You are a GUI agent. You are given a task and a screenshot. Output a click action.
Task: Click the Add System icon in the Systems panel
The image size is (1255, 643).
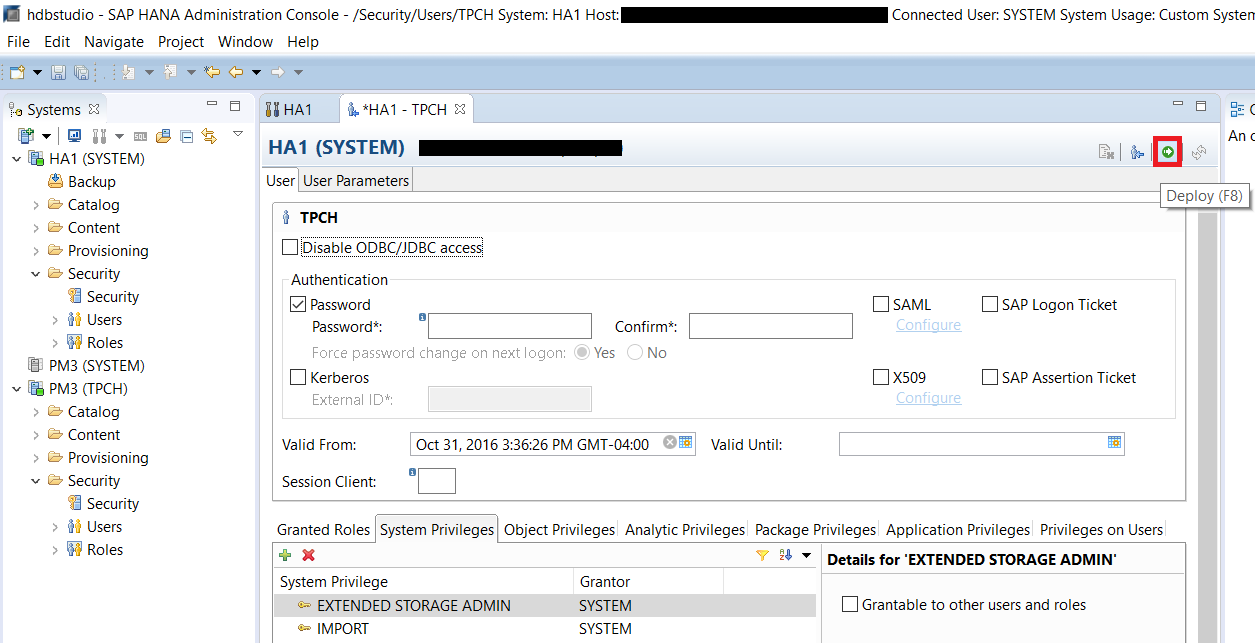27,136
